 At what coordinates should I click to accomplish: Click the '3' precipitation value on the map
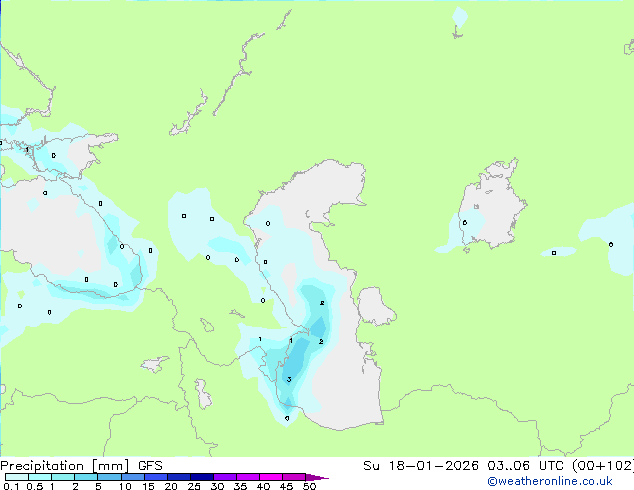tap(289, 379)
